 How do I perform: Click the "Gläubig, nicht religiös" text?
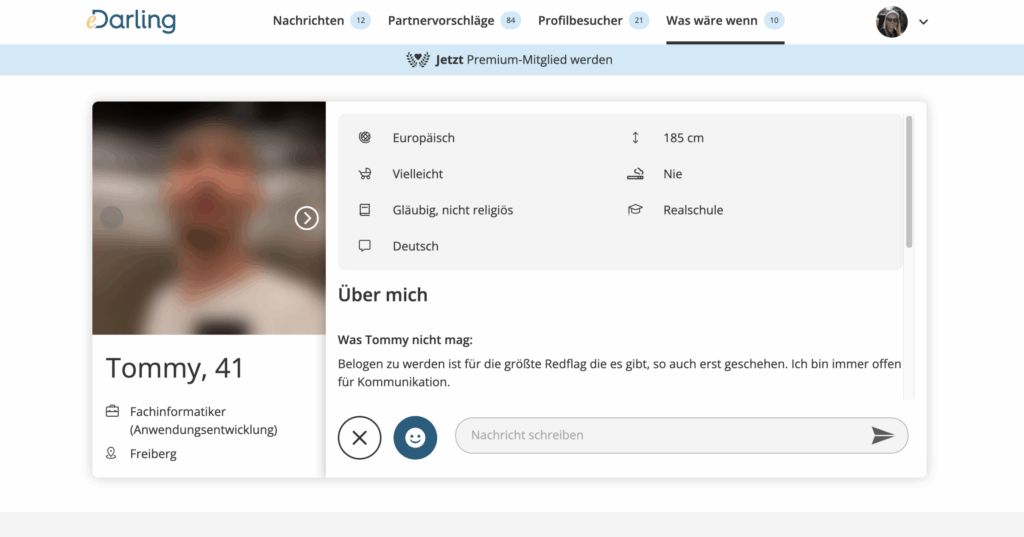pyautogui.click(x=453, y=210)
